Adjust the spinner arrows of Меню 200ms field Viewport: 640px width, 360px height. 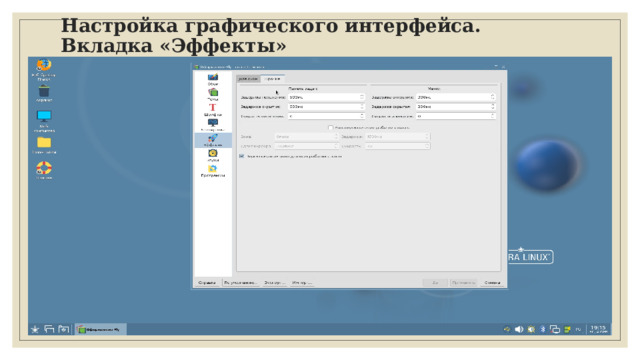coord(493,98)
